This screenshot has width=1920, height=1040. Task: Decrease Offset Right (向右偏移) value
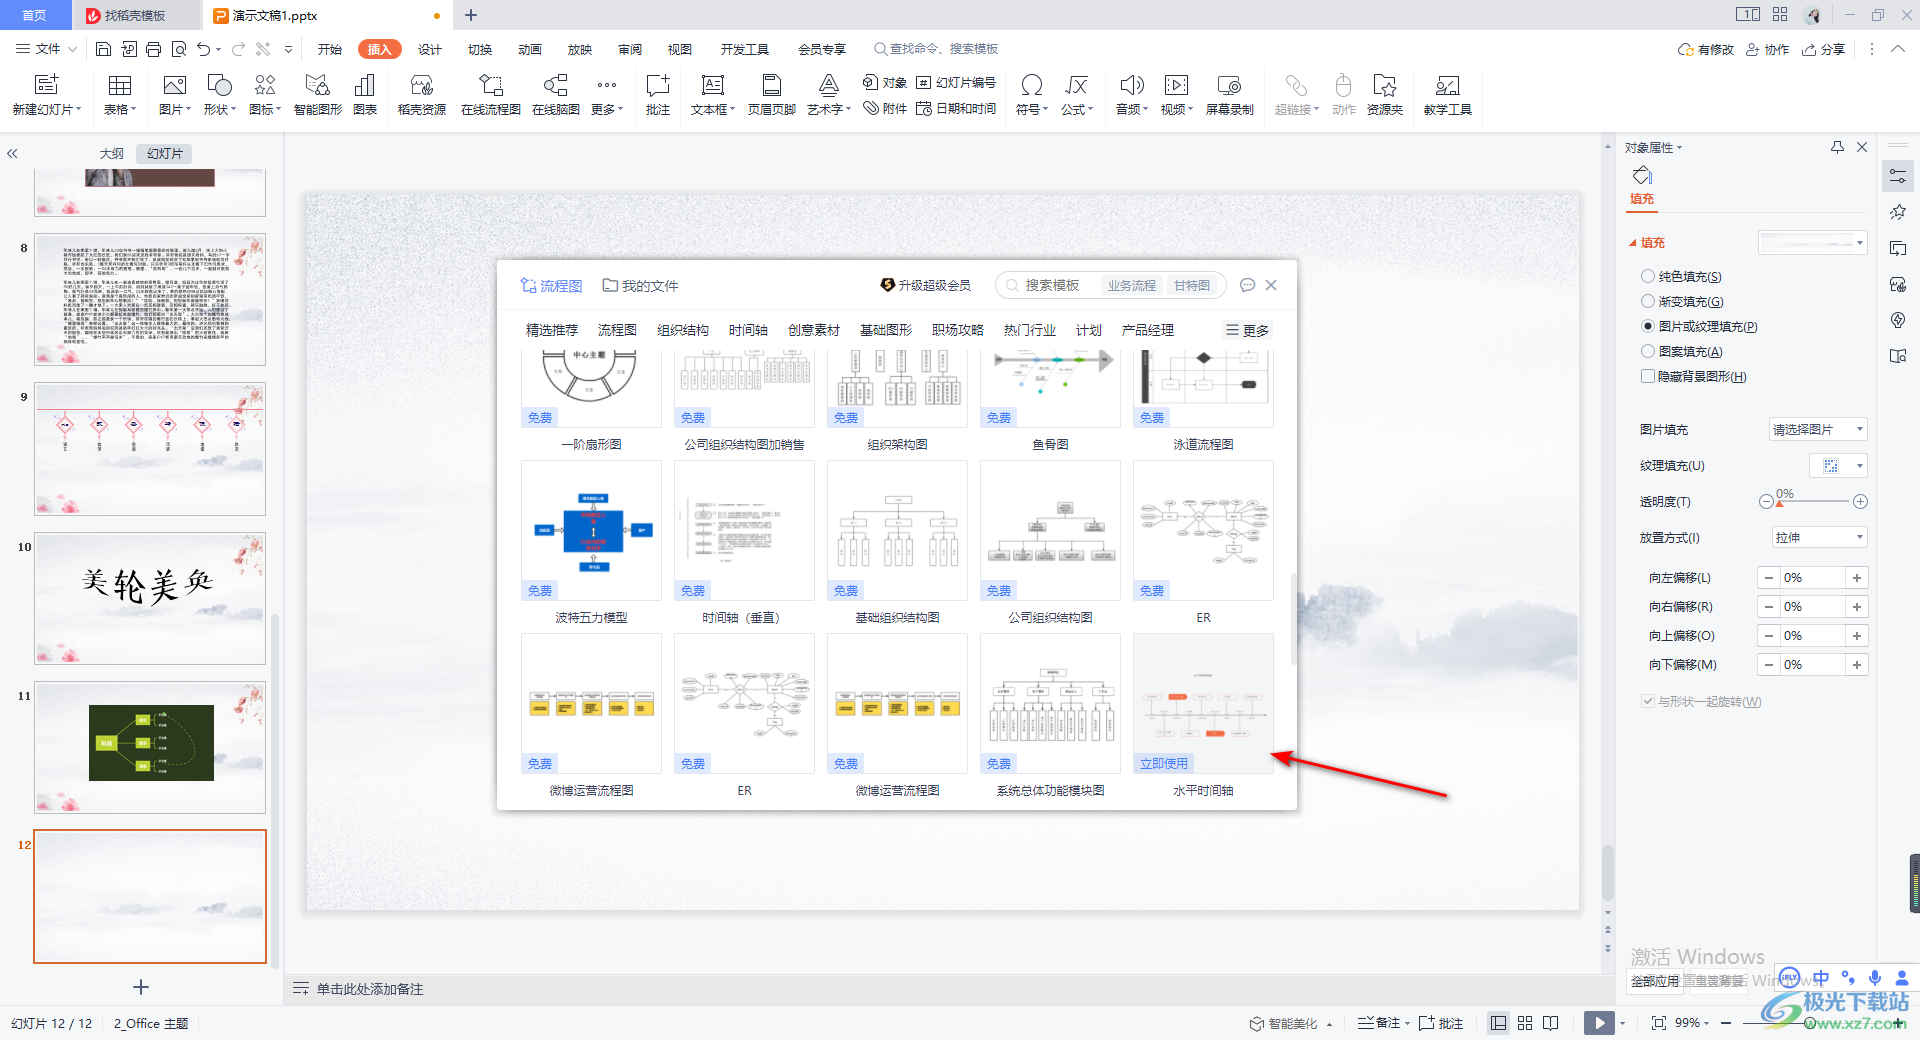point(1769,607)
